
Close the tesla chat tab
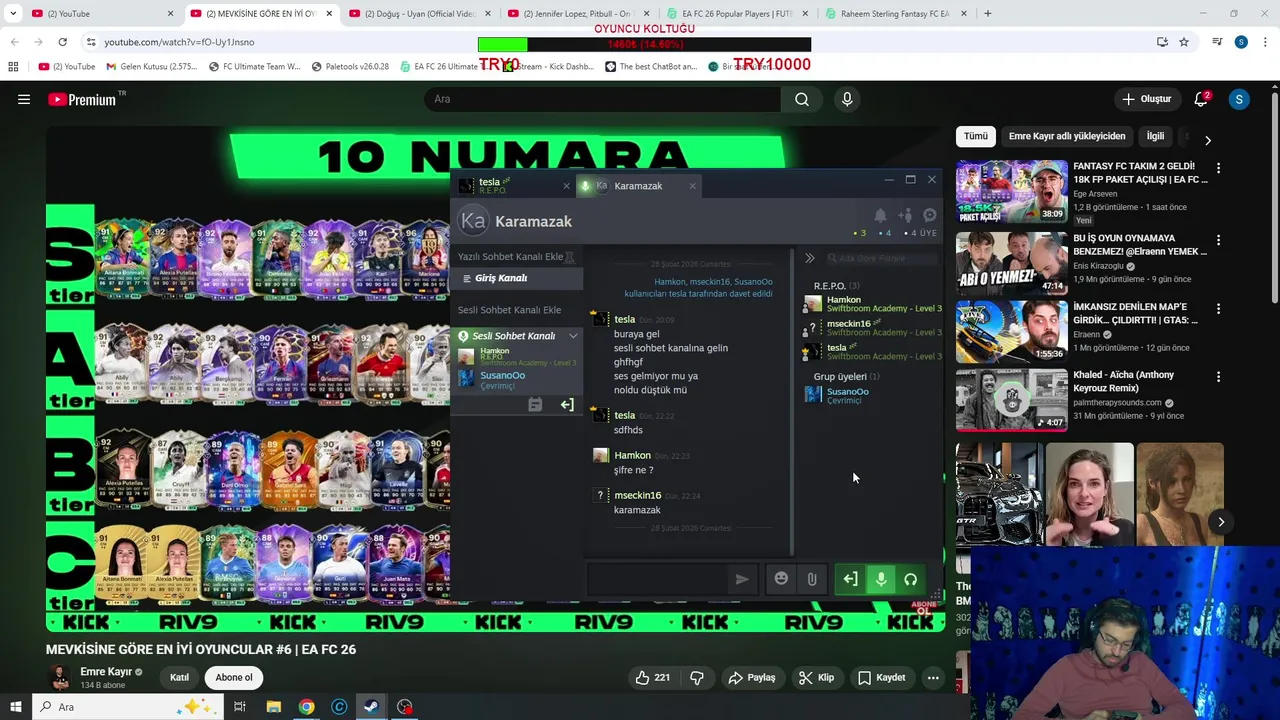click(566, 186)
